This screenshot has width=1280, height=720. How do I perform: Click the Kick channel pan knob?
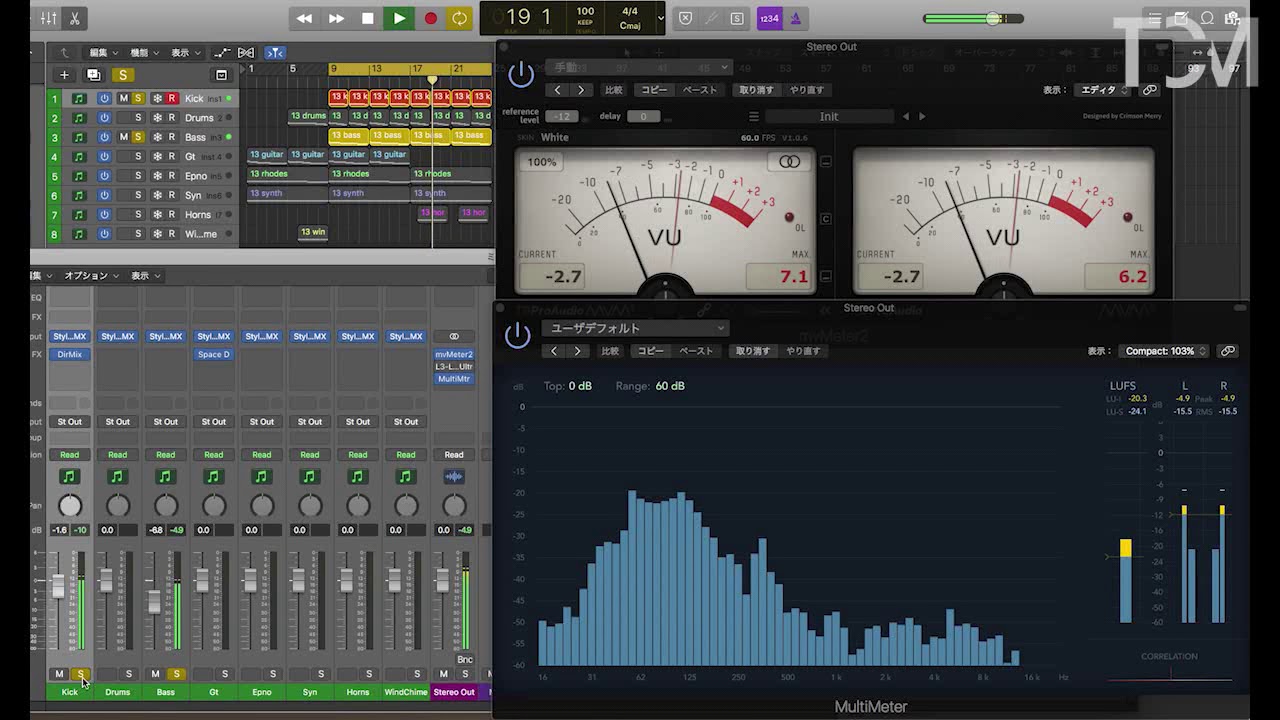click(x=69, y=505)
